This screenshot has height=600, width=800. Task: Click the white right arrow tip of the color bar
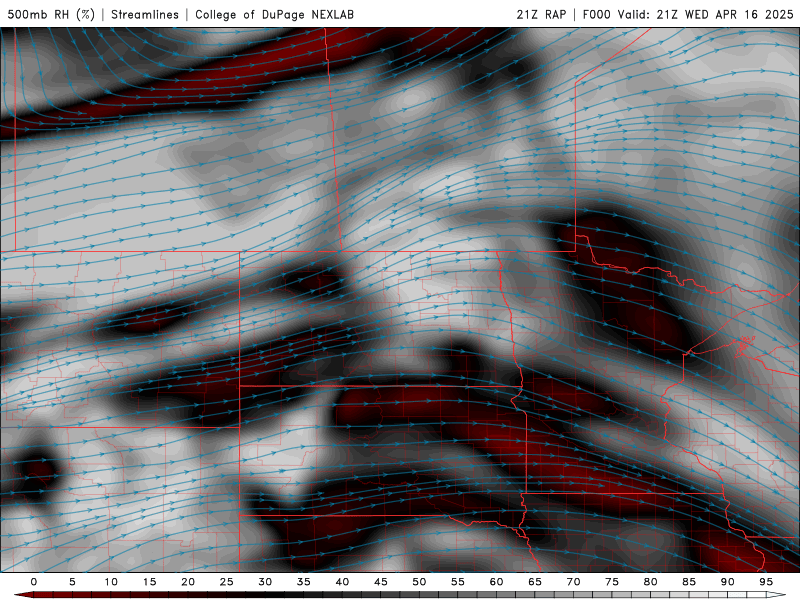click(x=776, y=595)
